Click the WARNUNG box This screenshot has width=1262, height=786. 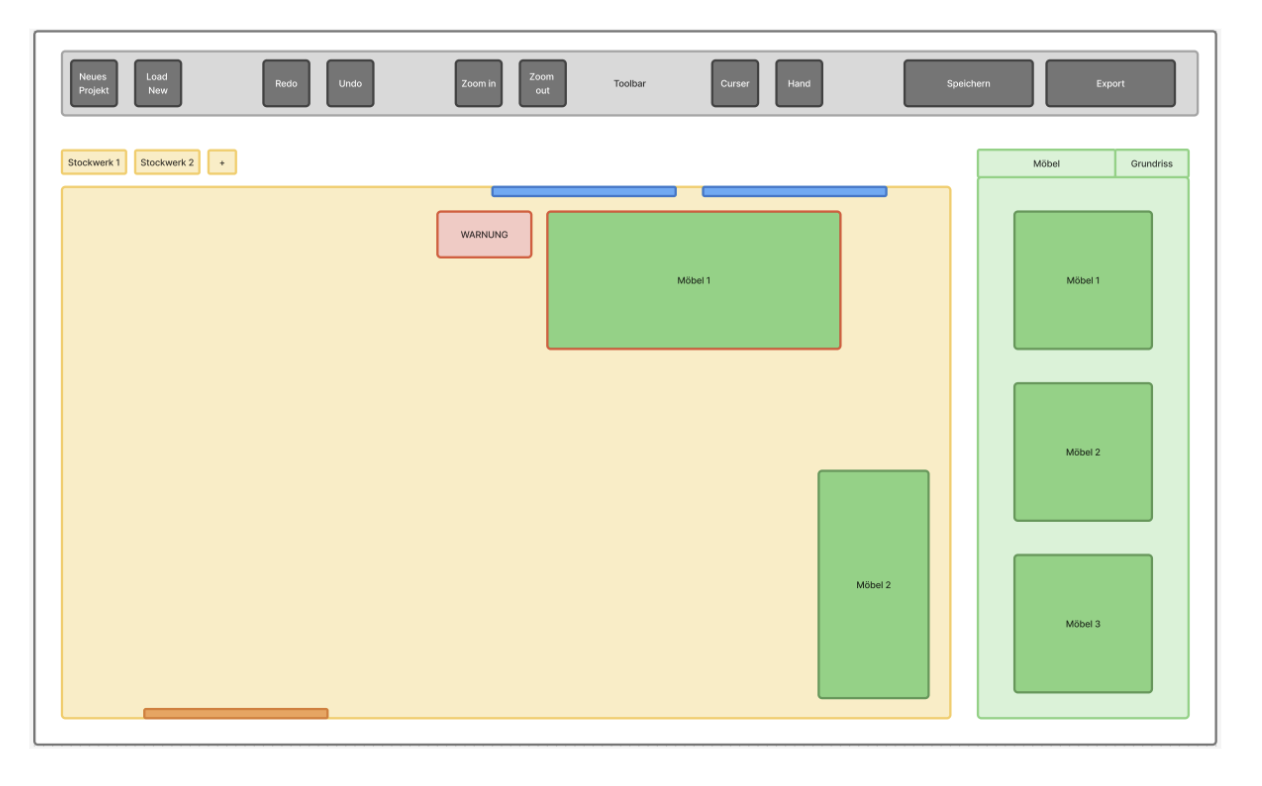point(484,234)
